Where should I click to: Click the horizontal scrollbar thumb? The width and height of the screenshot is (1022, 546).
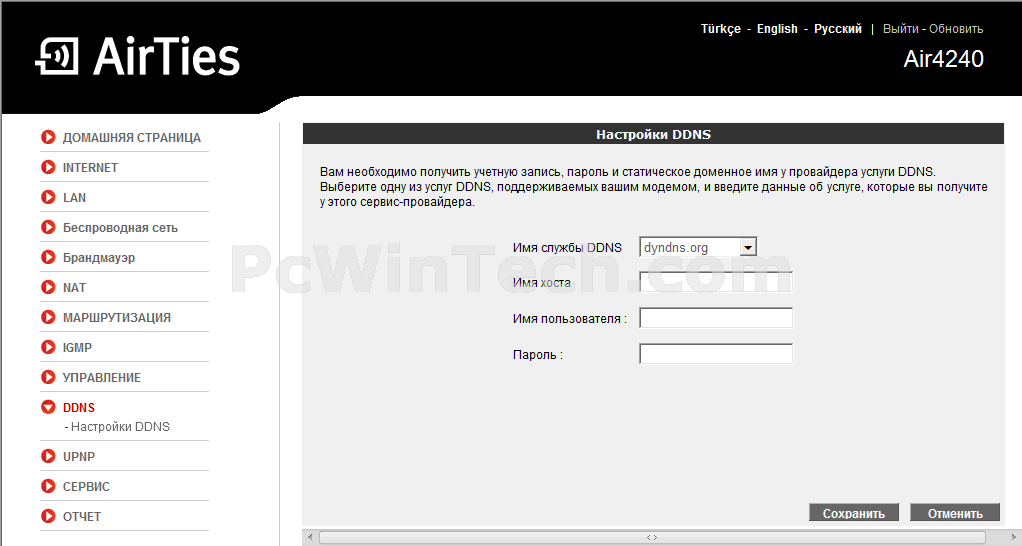point(652,537)
